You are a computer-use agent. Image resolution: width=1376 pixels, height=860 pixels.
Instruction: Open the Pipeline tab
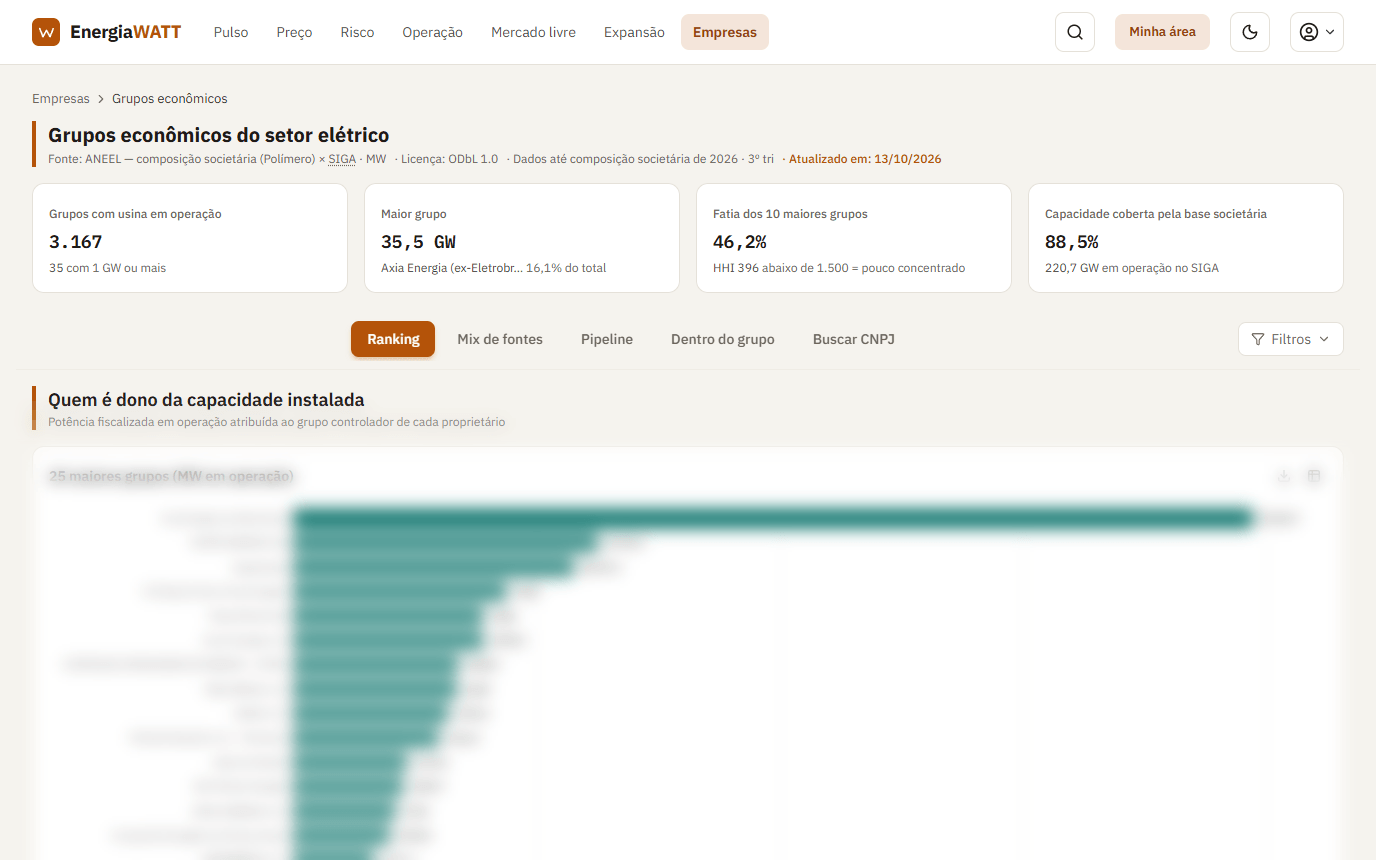tap(607, 339)
